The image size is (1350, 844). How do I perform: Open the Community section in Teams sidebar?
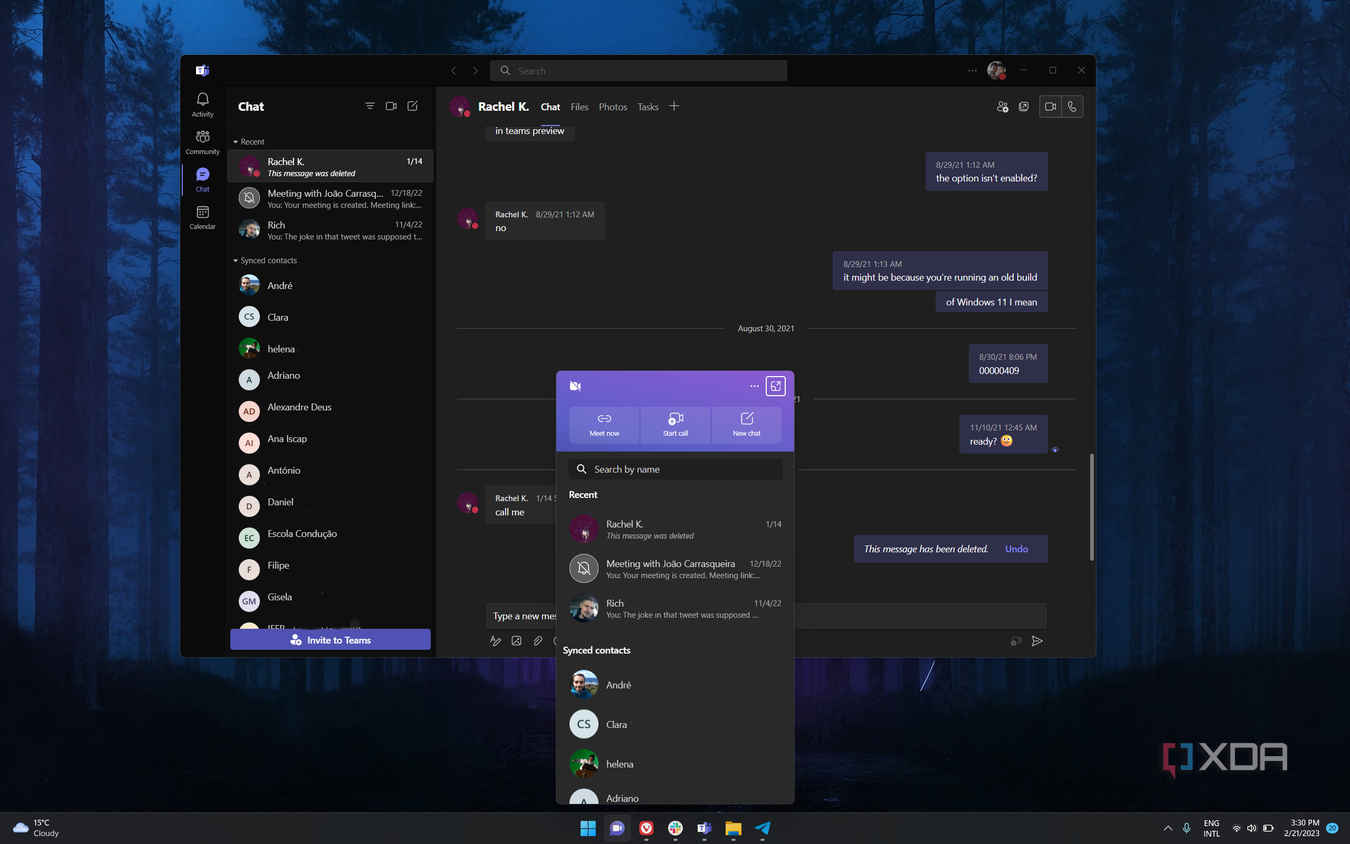[x=202, y=142]
